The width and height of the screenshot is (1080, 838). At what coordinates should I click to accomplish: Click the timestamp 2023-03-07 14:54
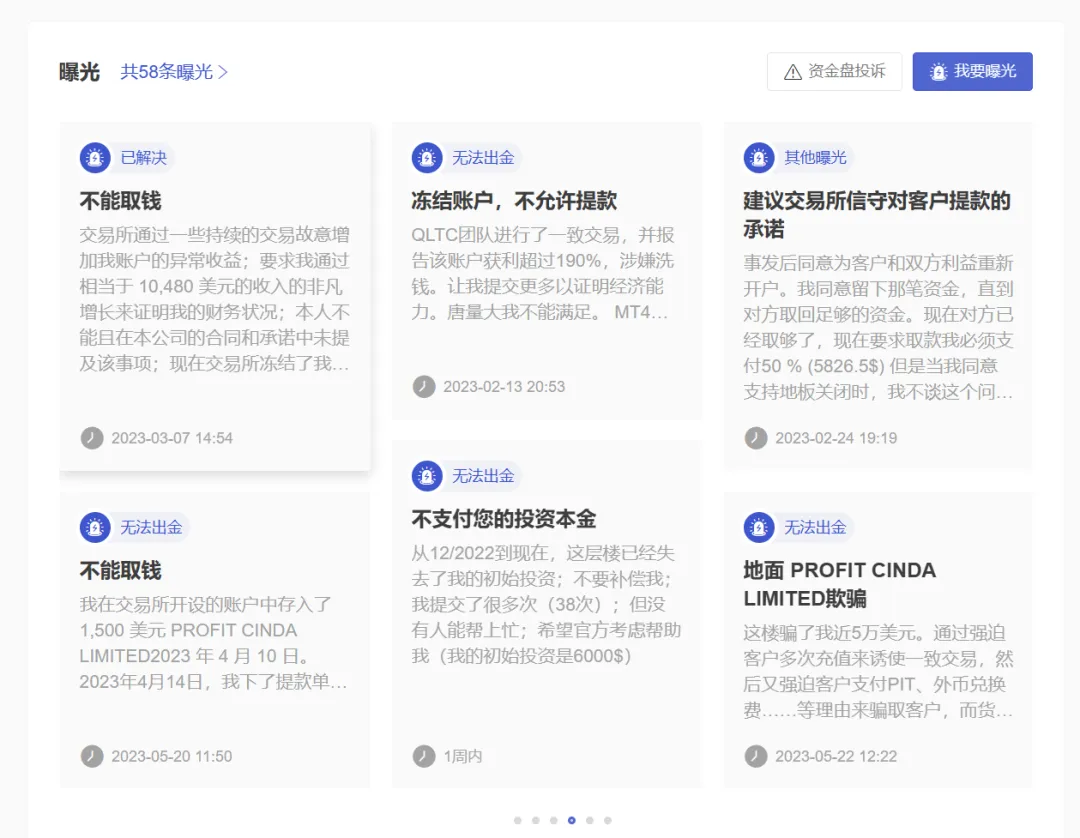pyautogui.click(x=172, y=439)
